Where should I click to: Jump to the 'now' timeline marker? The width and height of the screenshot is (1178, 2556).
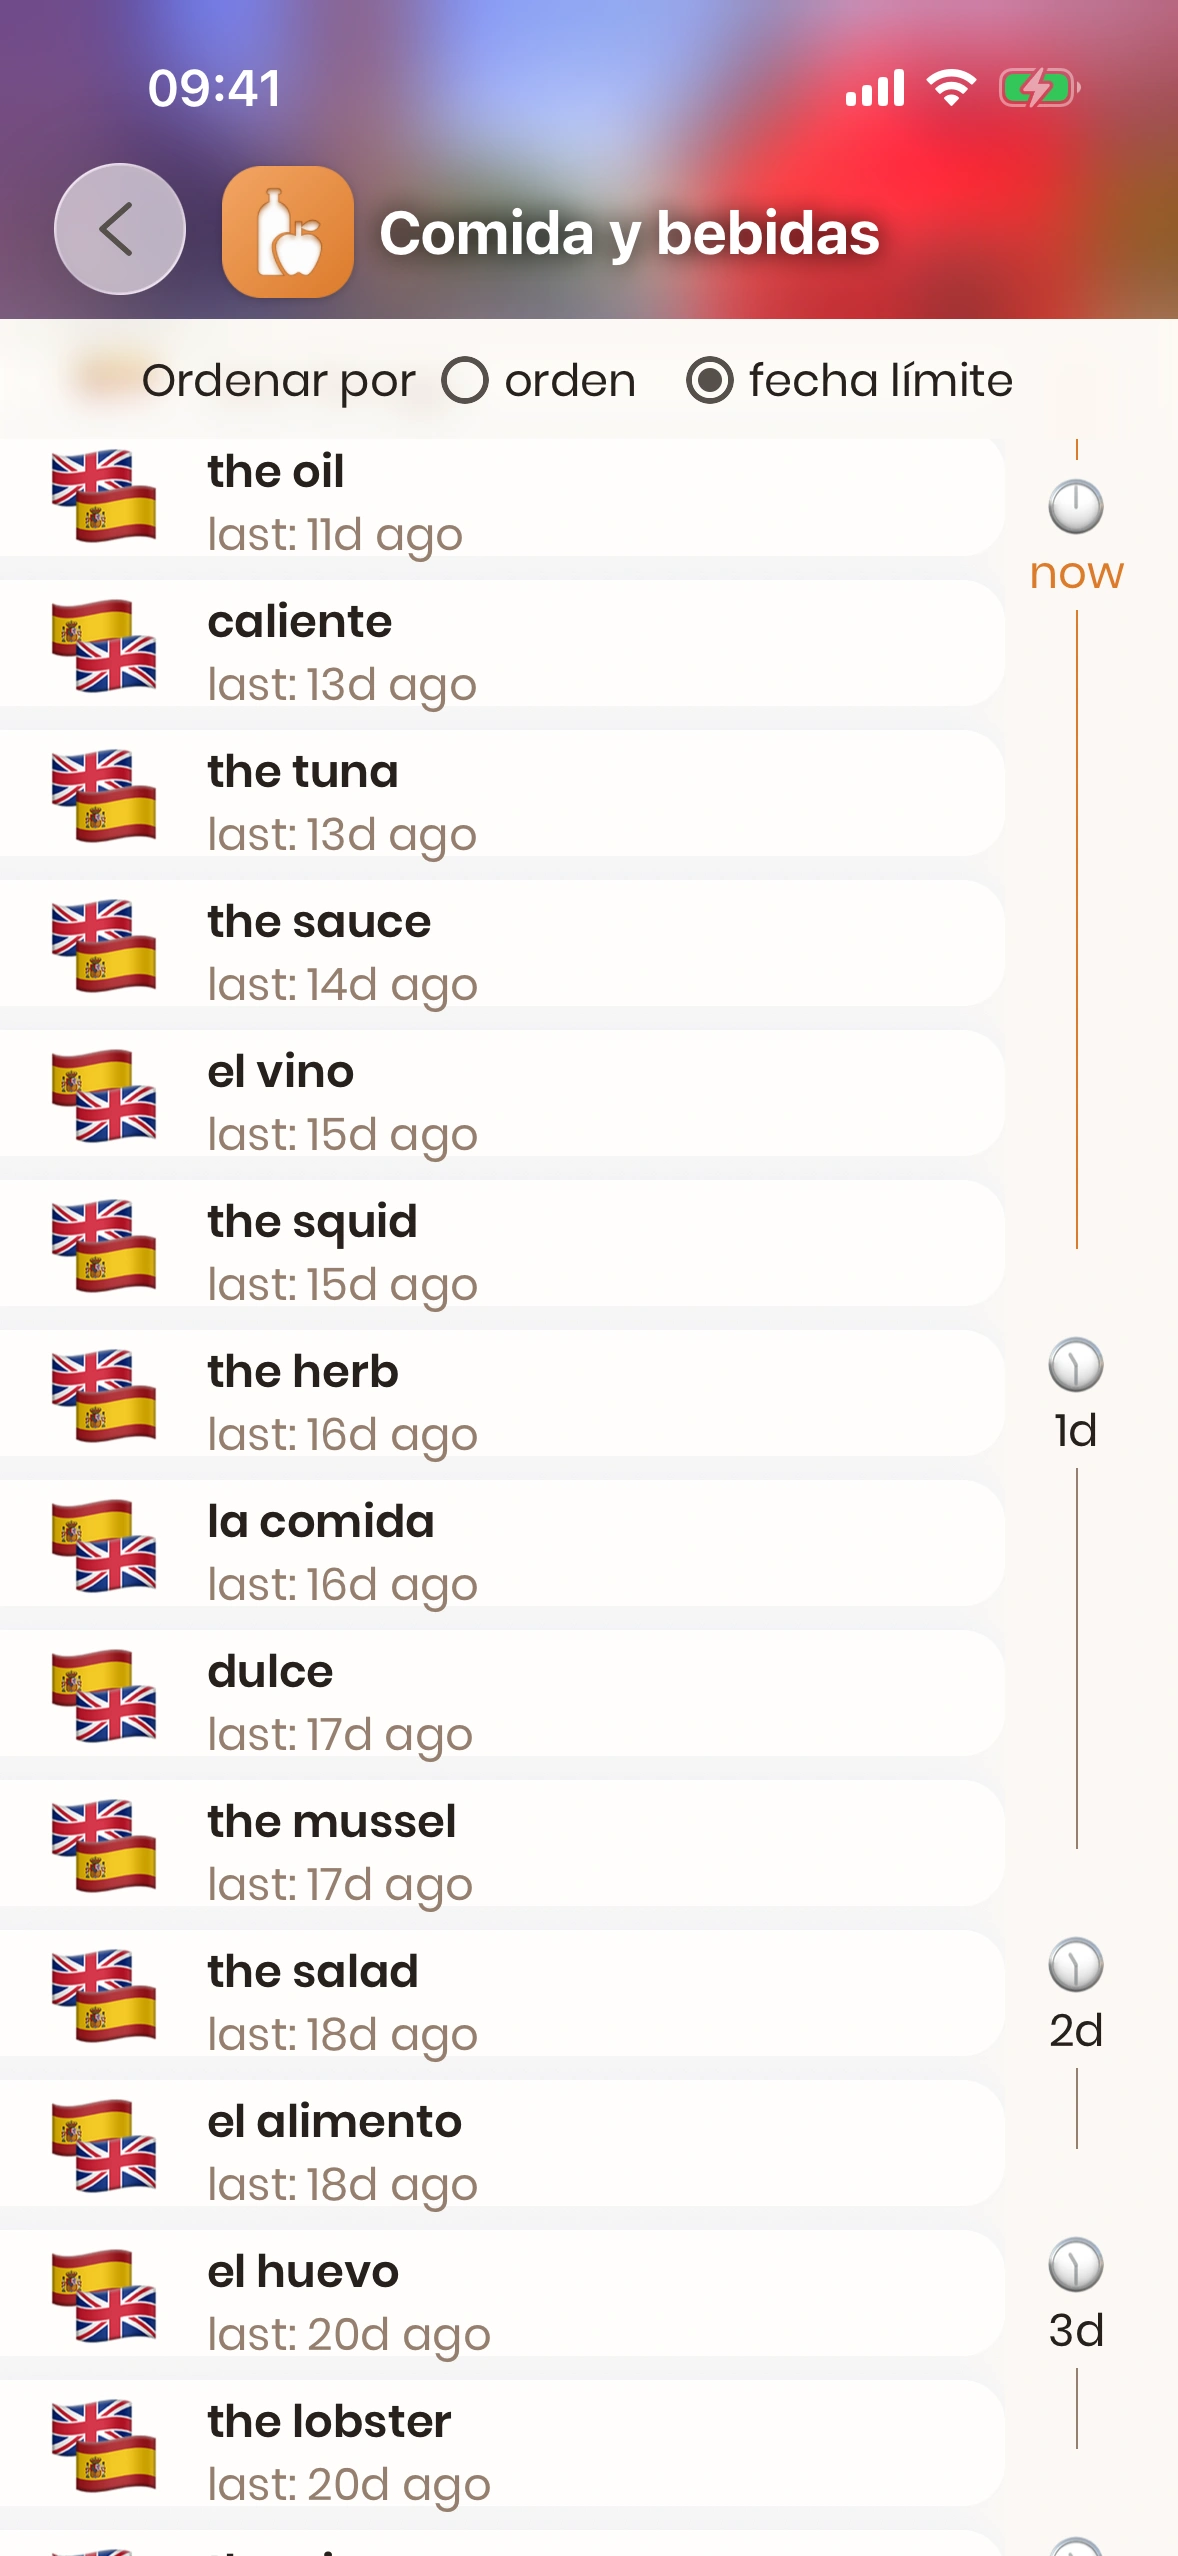coord(1077,574)
